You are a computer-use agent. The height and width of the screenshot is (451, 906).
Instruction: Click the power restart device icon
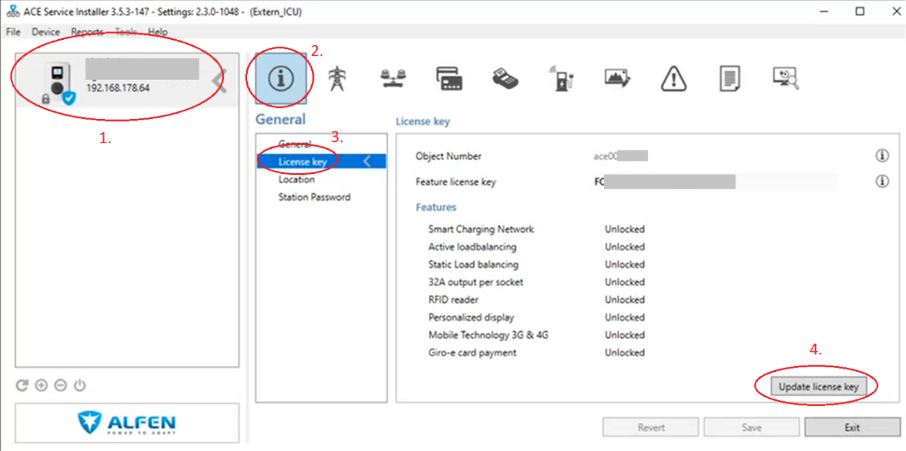point(80,386)
